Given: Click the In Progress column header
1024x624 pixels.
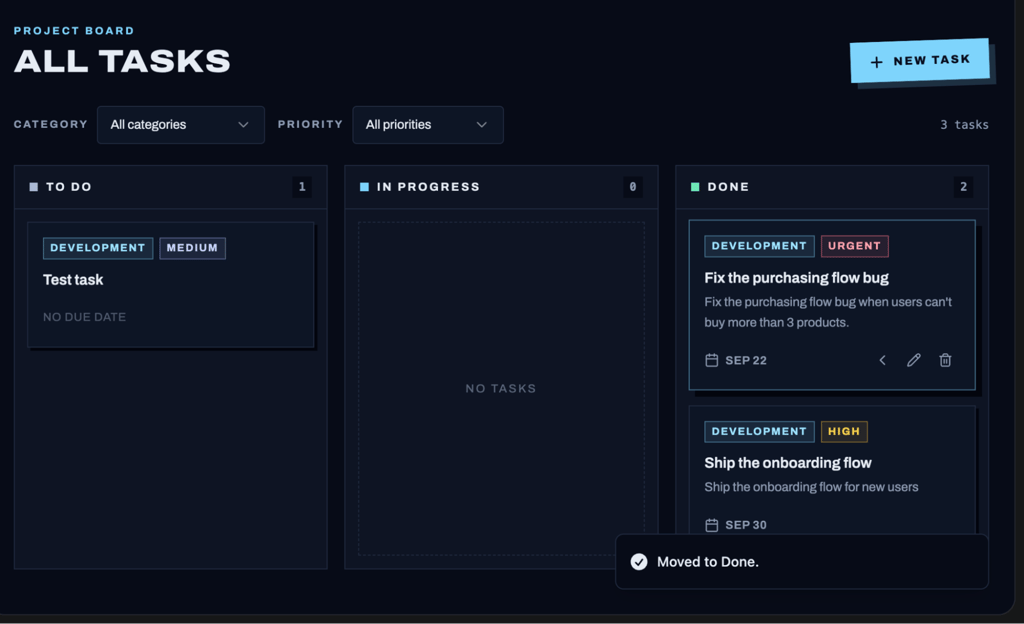Looking at the screenshot, I should point(502,187).
